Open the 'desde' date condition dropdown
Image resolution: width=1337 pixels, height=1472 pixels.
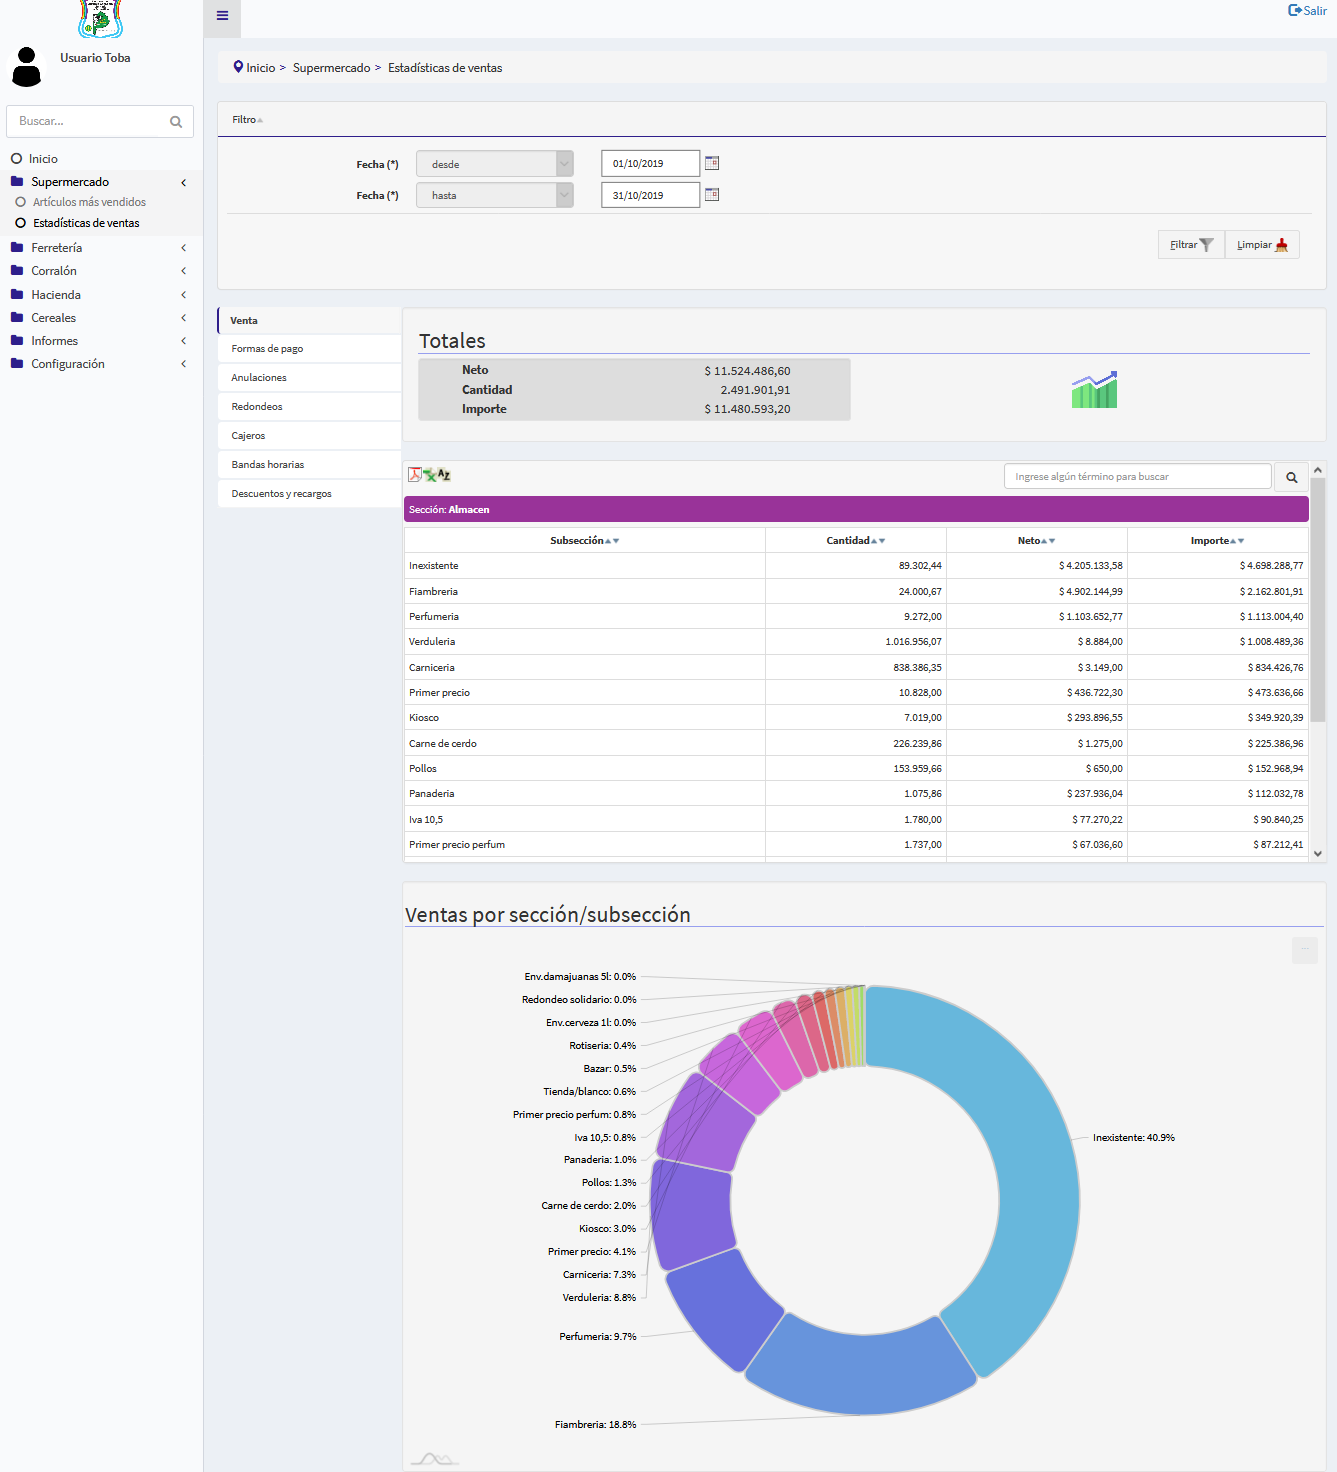click(x=494, y=164)
